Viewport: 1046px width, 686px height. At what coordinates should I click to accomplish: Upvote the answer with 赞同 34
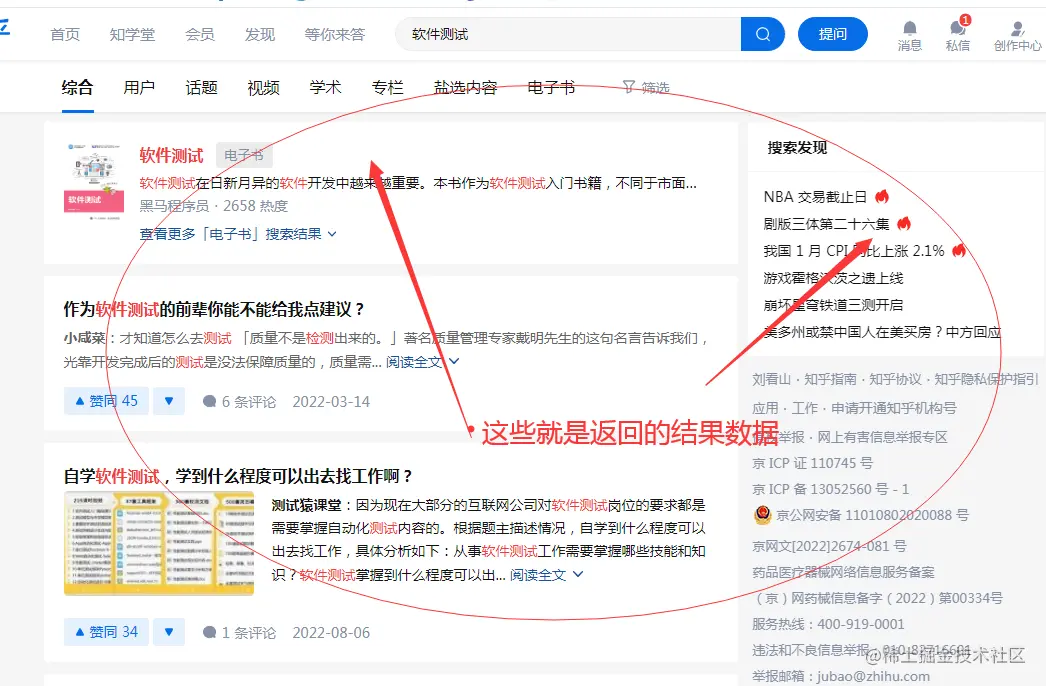point(107,632)
